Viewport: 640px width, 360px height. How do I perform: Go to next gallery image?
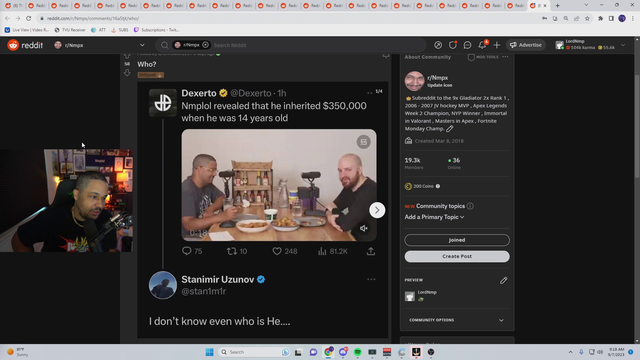tap(377, 210)
